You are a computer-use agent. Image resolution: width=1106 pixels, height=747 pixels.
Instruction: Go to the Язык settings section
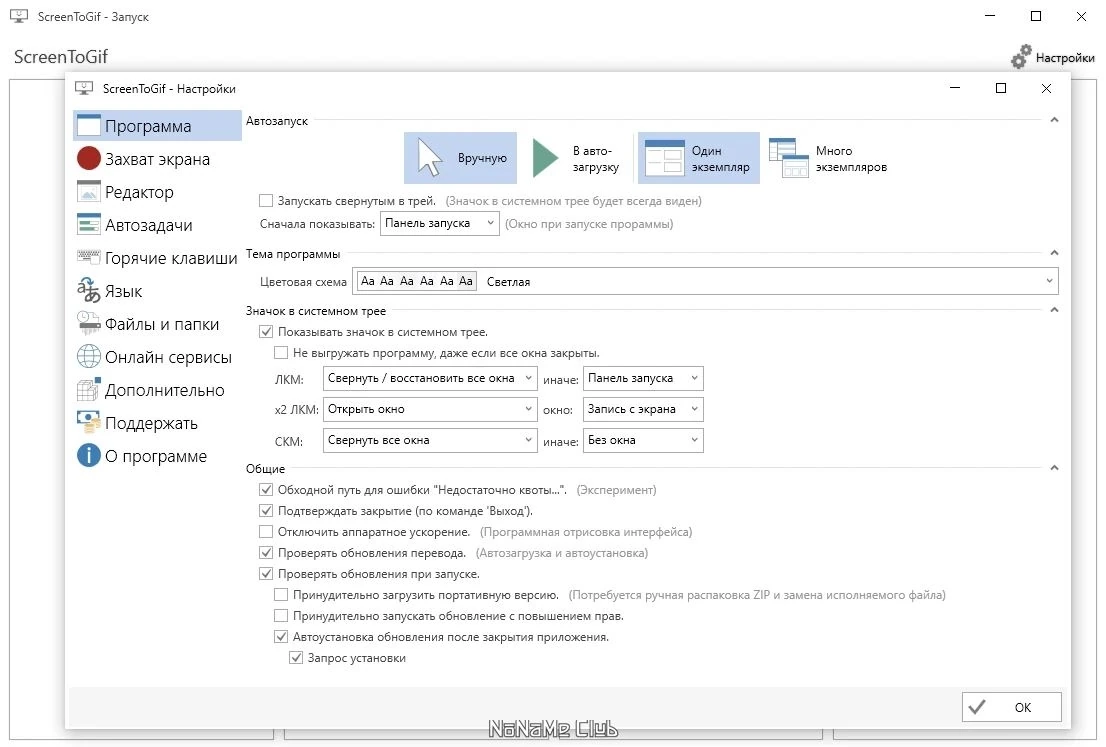click(157, 291)
